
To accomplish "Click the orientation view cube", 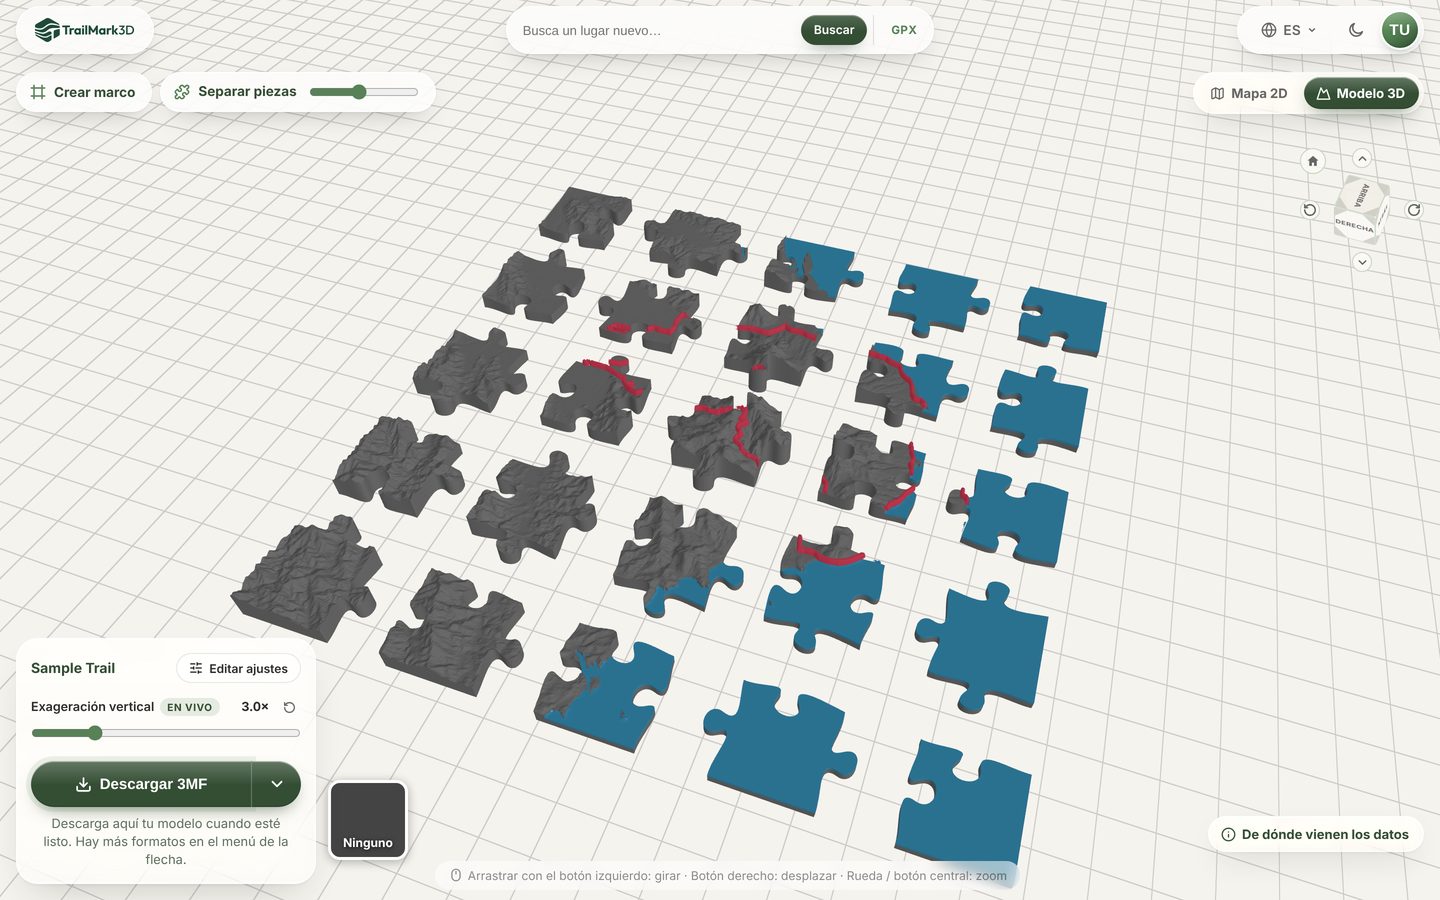I will click(x=1361, y=210).
